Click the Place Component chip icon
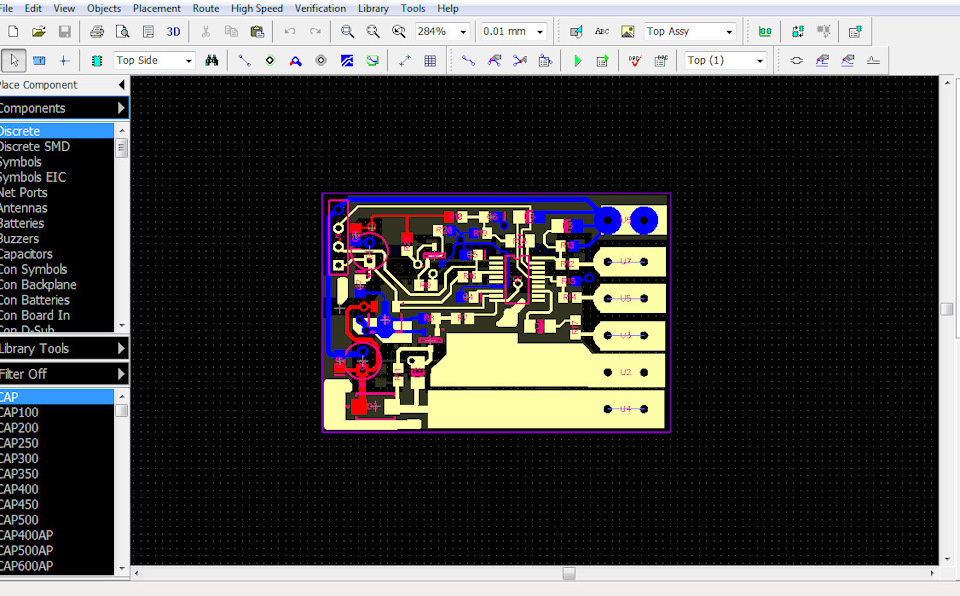Image resolution: width=960 pixels, height=596 pixels. 97,61
